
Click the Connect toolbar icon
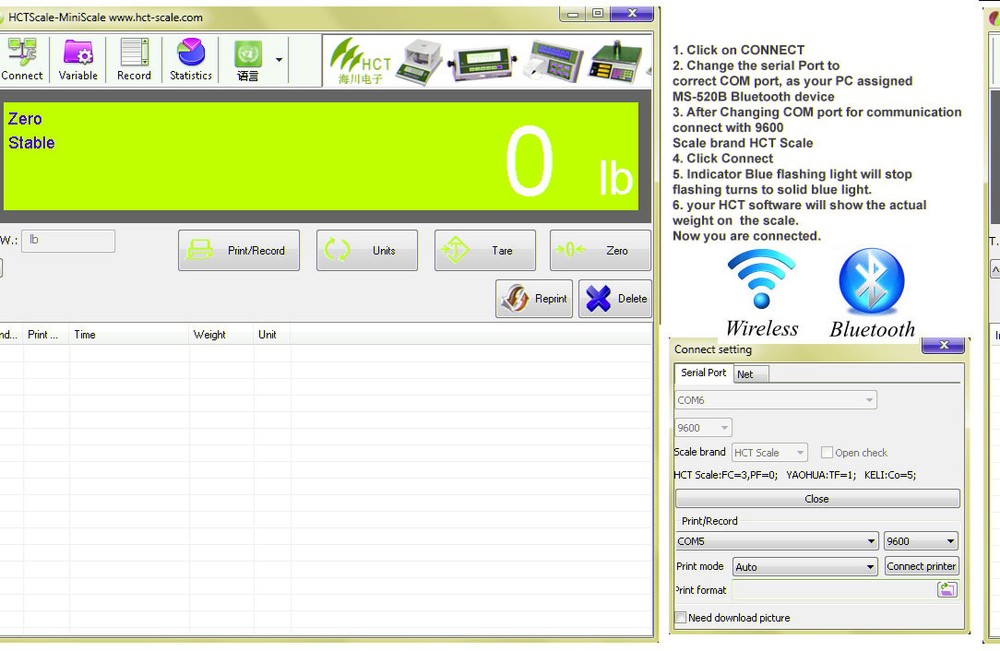tap(21, 60)
